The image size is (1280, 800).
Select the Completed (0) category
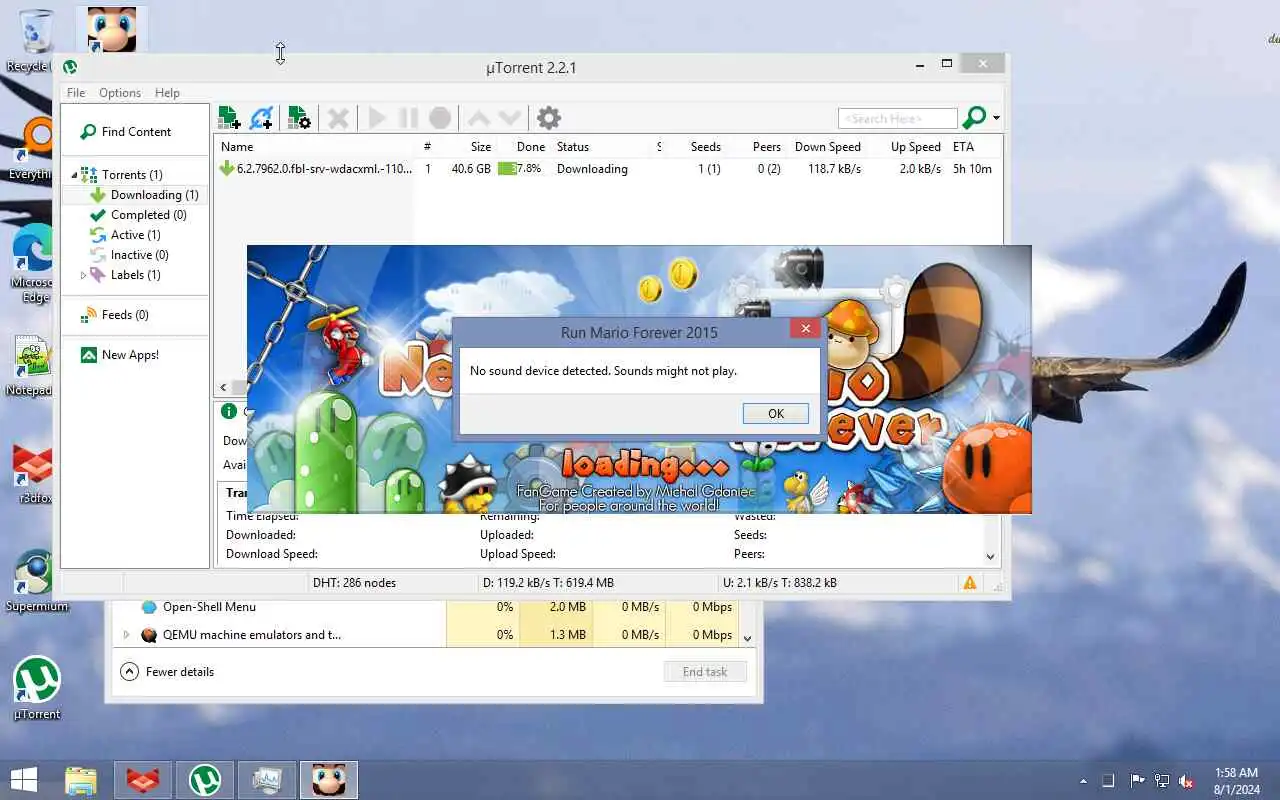(138, 215)
